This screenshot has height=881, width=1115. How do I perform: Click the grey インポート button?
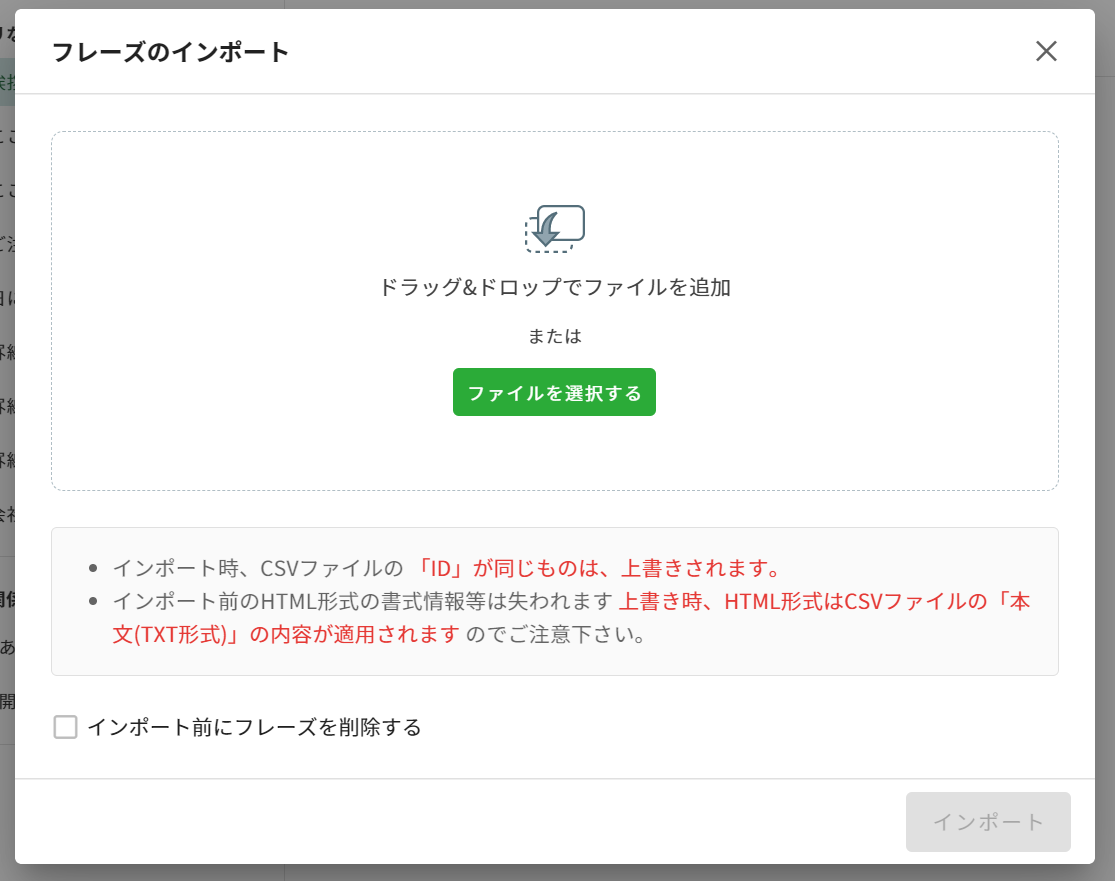(x=987, y=822)
